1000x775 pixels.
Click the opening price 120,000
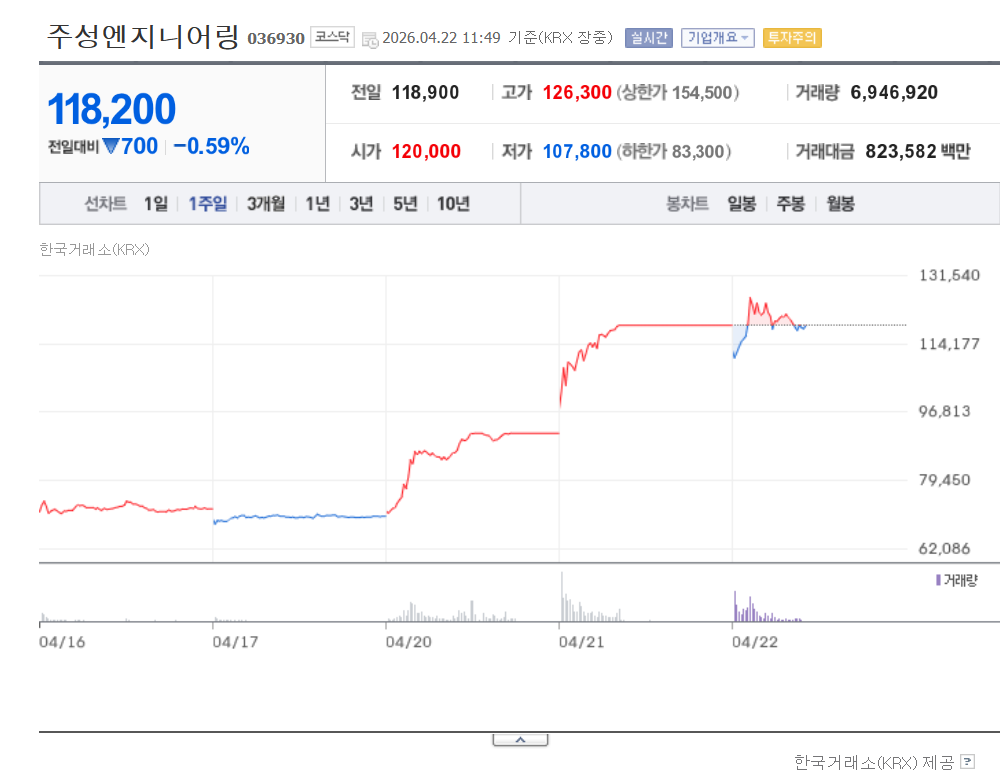pos(426,151)
